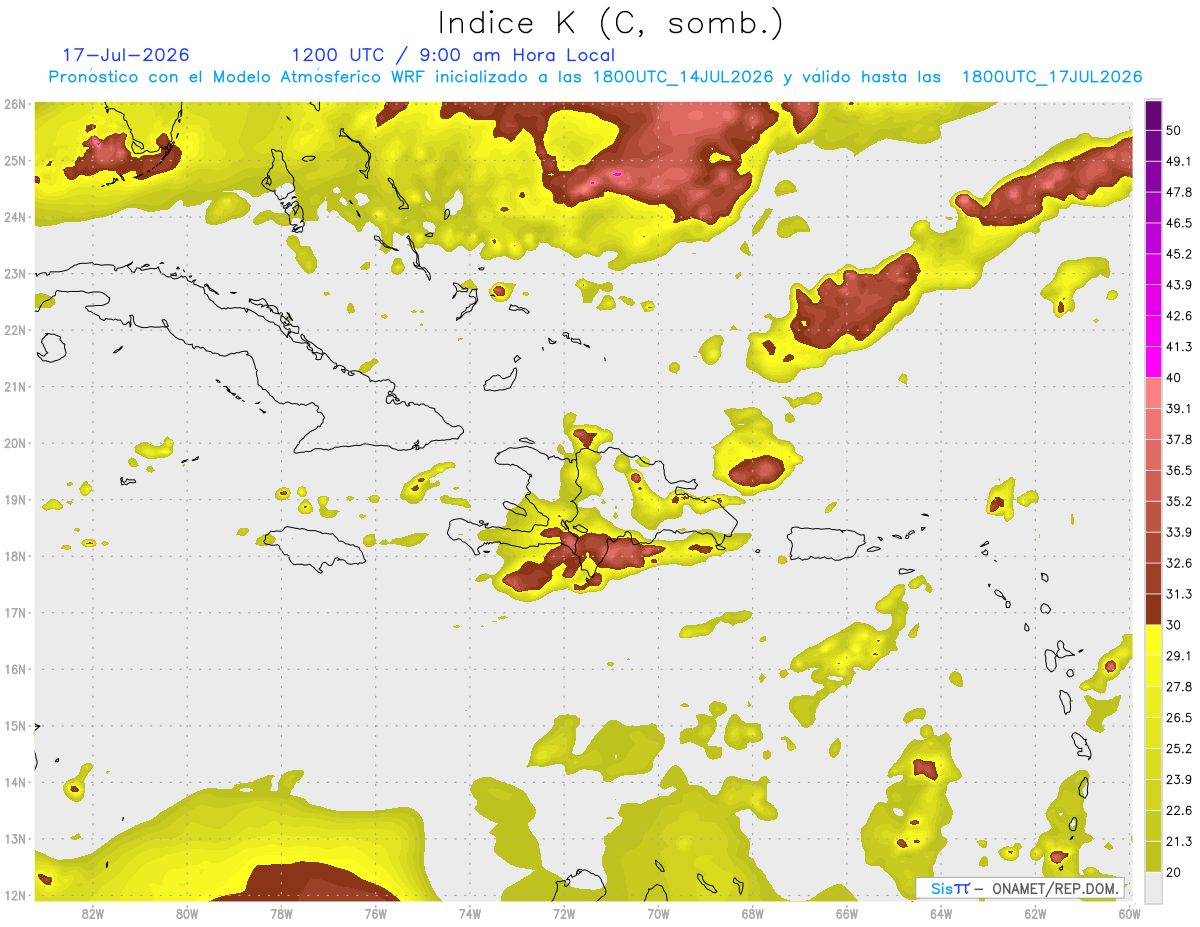Click the longitude label "80W"
Image resolution: width=1200 pixels, height=927 pixels.
pos(187,913)
